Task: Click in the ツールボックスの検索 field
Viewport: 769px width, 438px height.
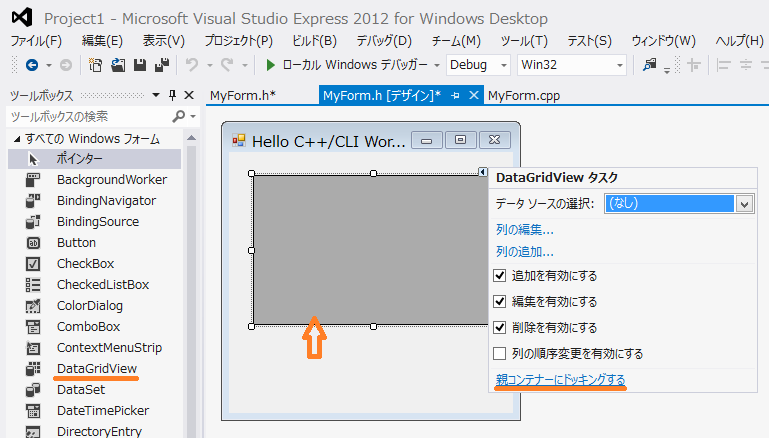Action: click(x=88, y=116)
